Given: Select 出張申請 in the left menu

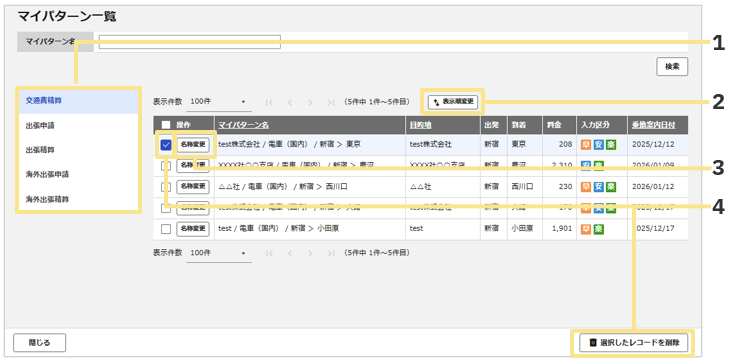Looking at the screenshot, I should tap(78, 126).
